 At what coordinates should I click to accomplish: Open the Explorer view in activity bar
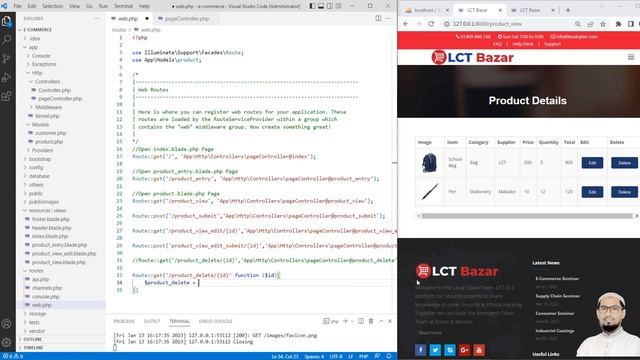[7, 21]
